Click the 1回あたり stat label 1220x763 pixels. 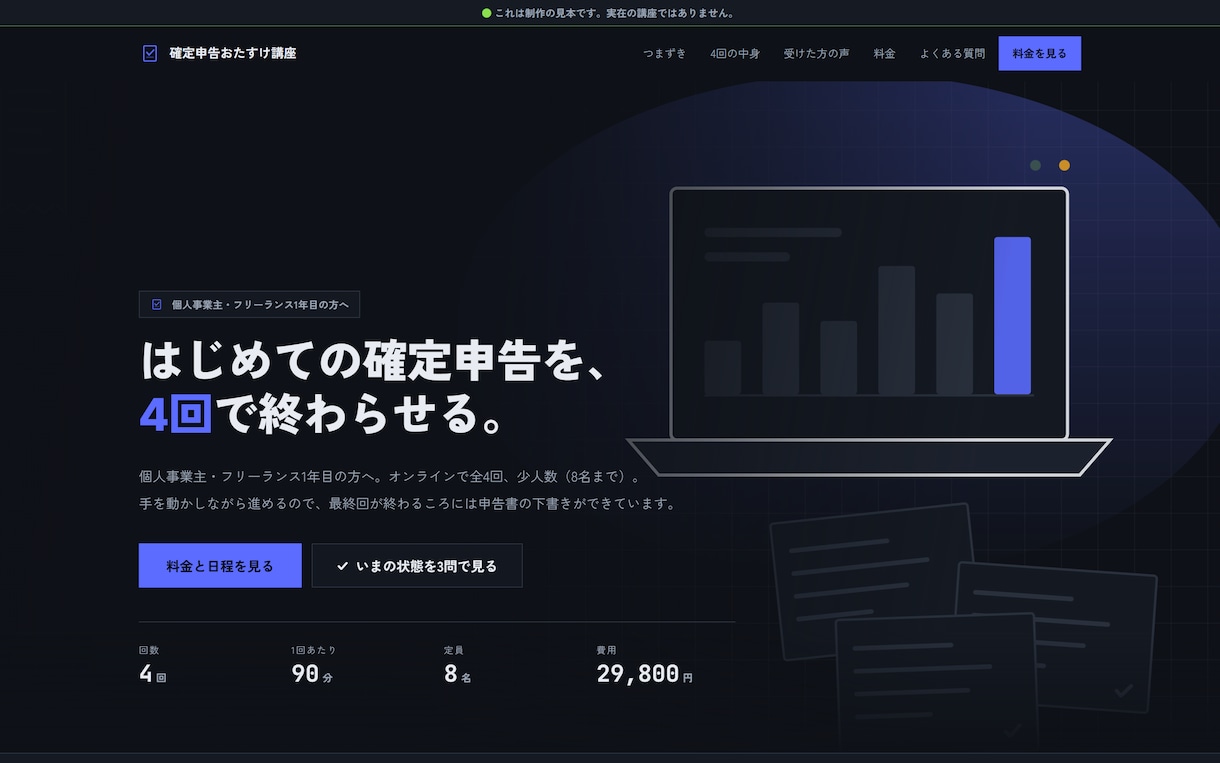(314, 650)
